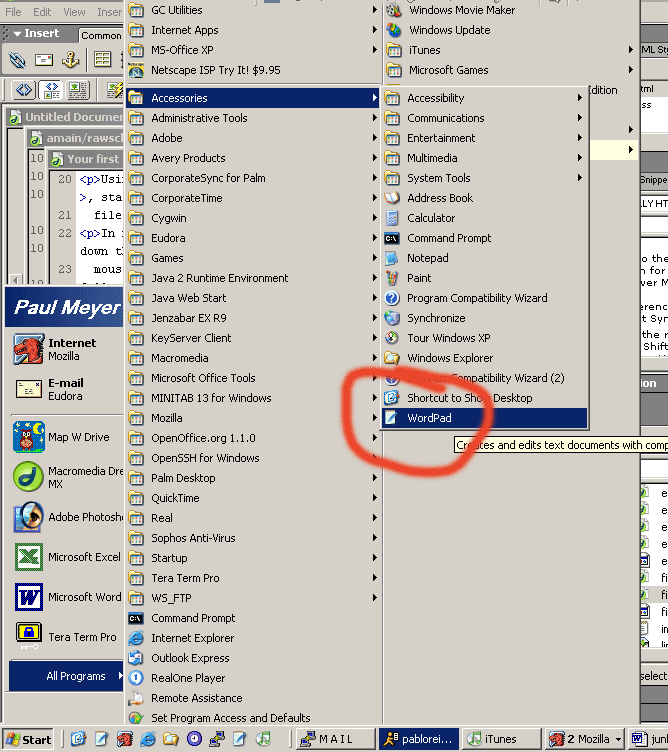Screen dimensions: 668x752
Task: Open Command Prompt icon in Accessories submenu
Action: tap(392, 238)
